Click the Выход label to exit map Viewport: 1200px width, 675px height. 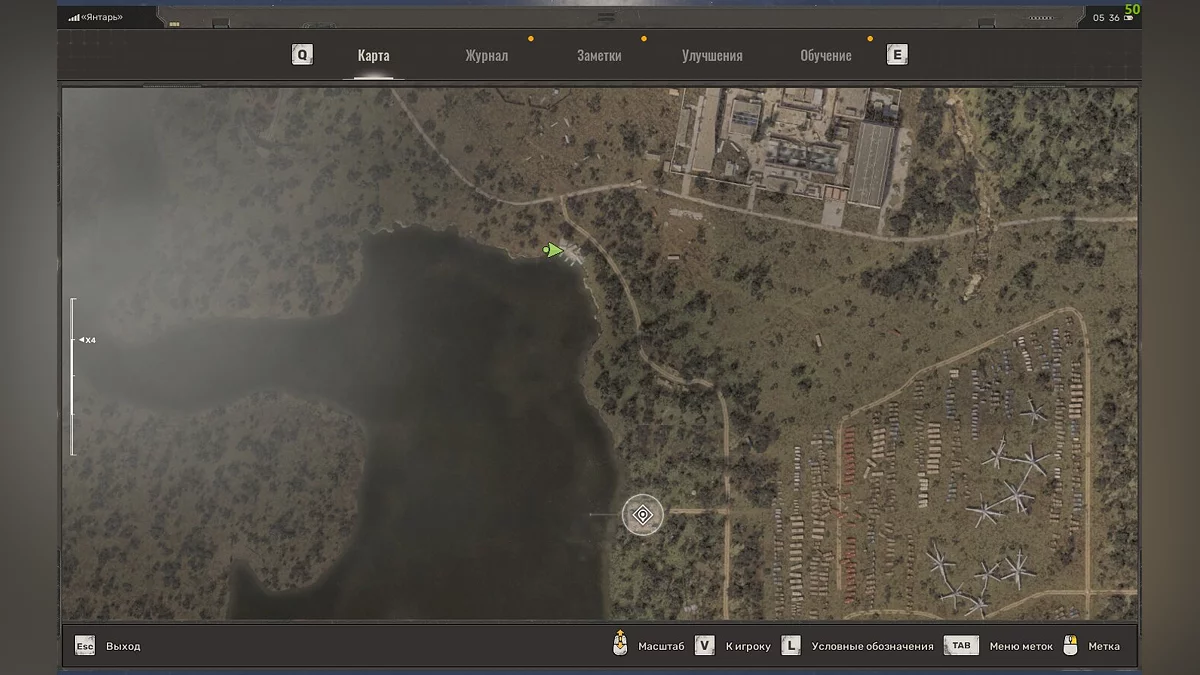coord(123,647)
